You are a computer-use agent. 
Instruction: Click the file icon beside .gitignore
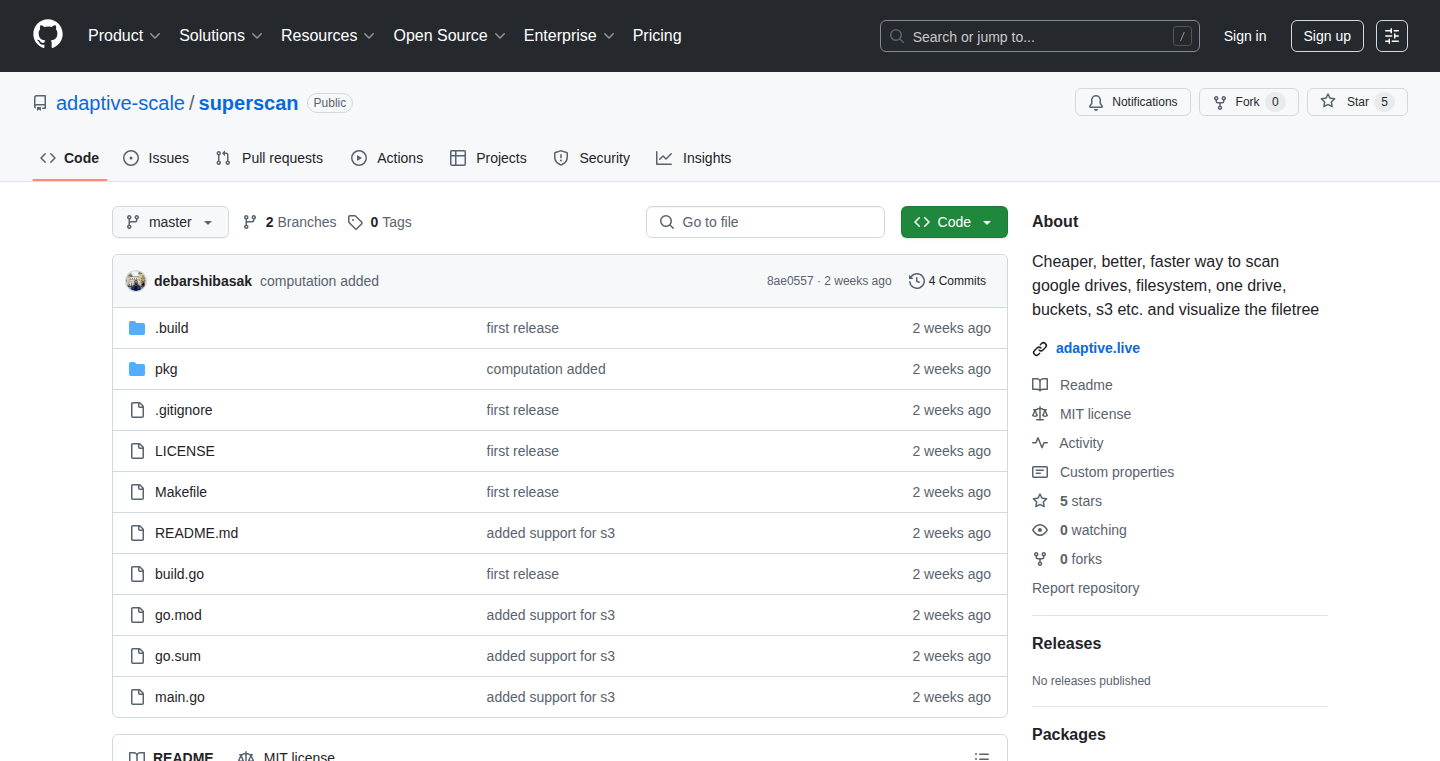click(137, 410)
